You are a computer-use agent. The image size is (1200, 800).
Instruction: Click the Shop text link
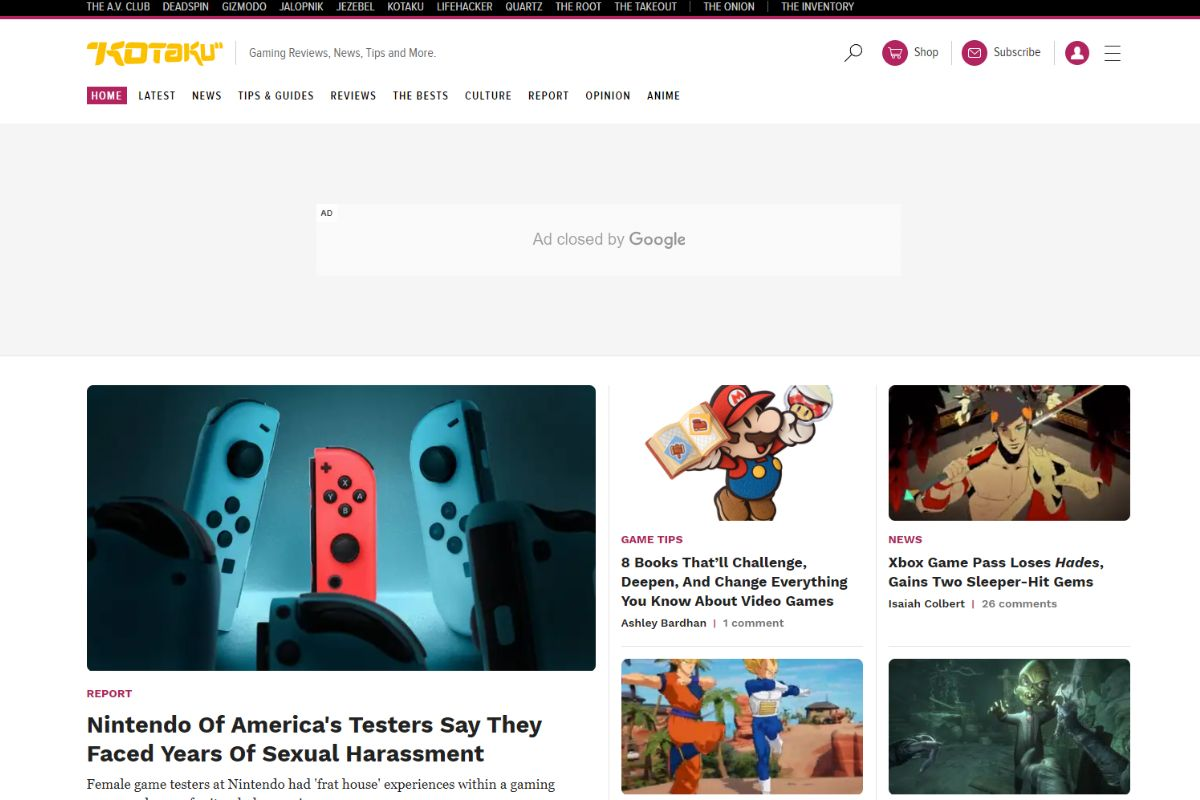(x=926, y=52)
